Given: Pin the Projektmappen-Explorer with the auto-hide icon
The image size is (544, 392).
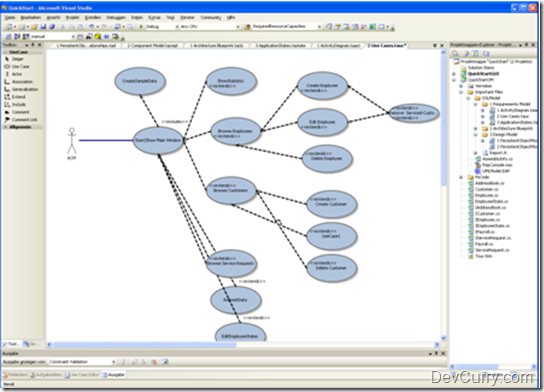Looking at the screenshot, I should (526, 45).
